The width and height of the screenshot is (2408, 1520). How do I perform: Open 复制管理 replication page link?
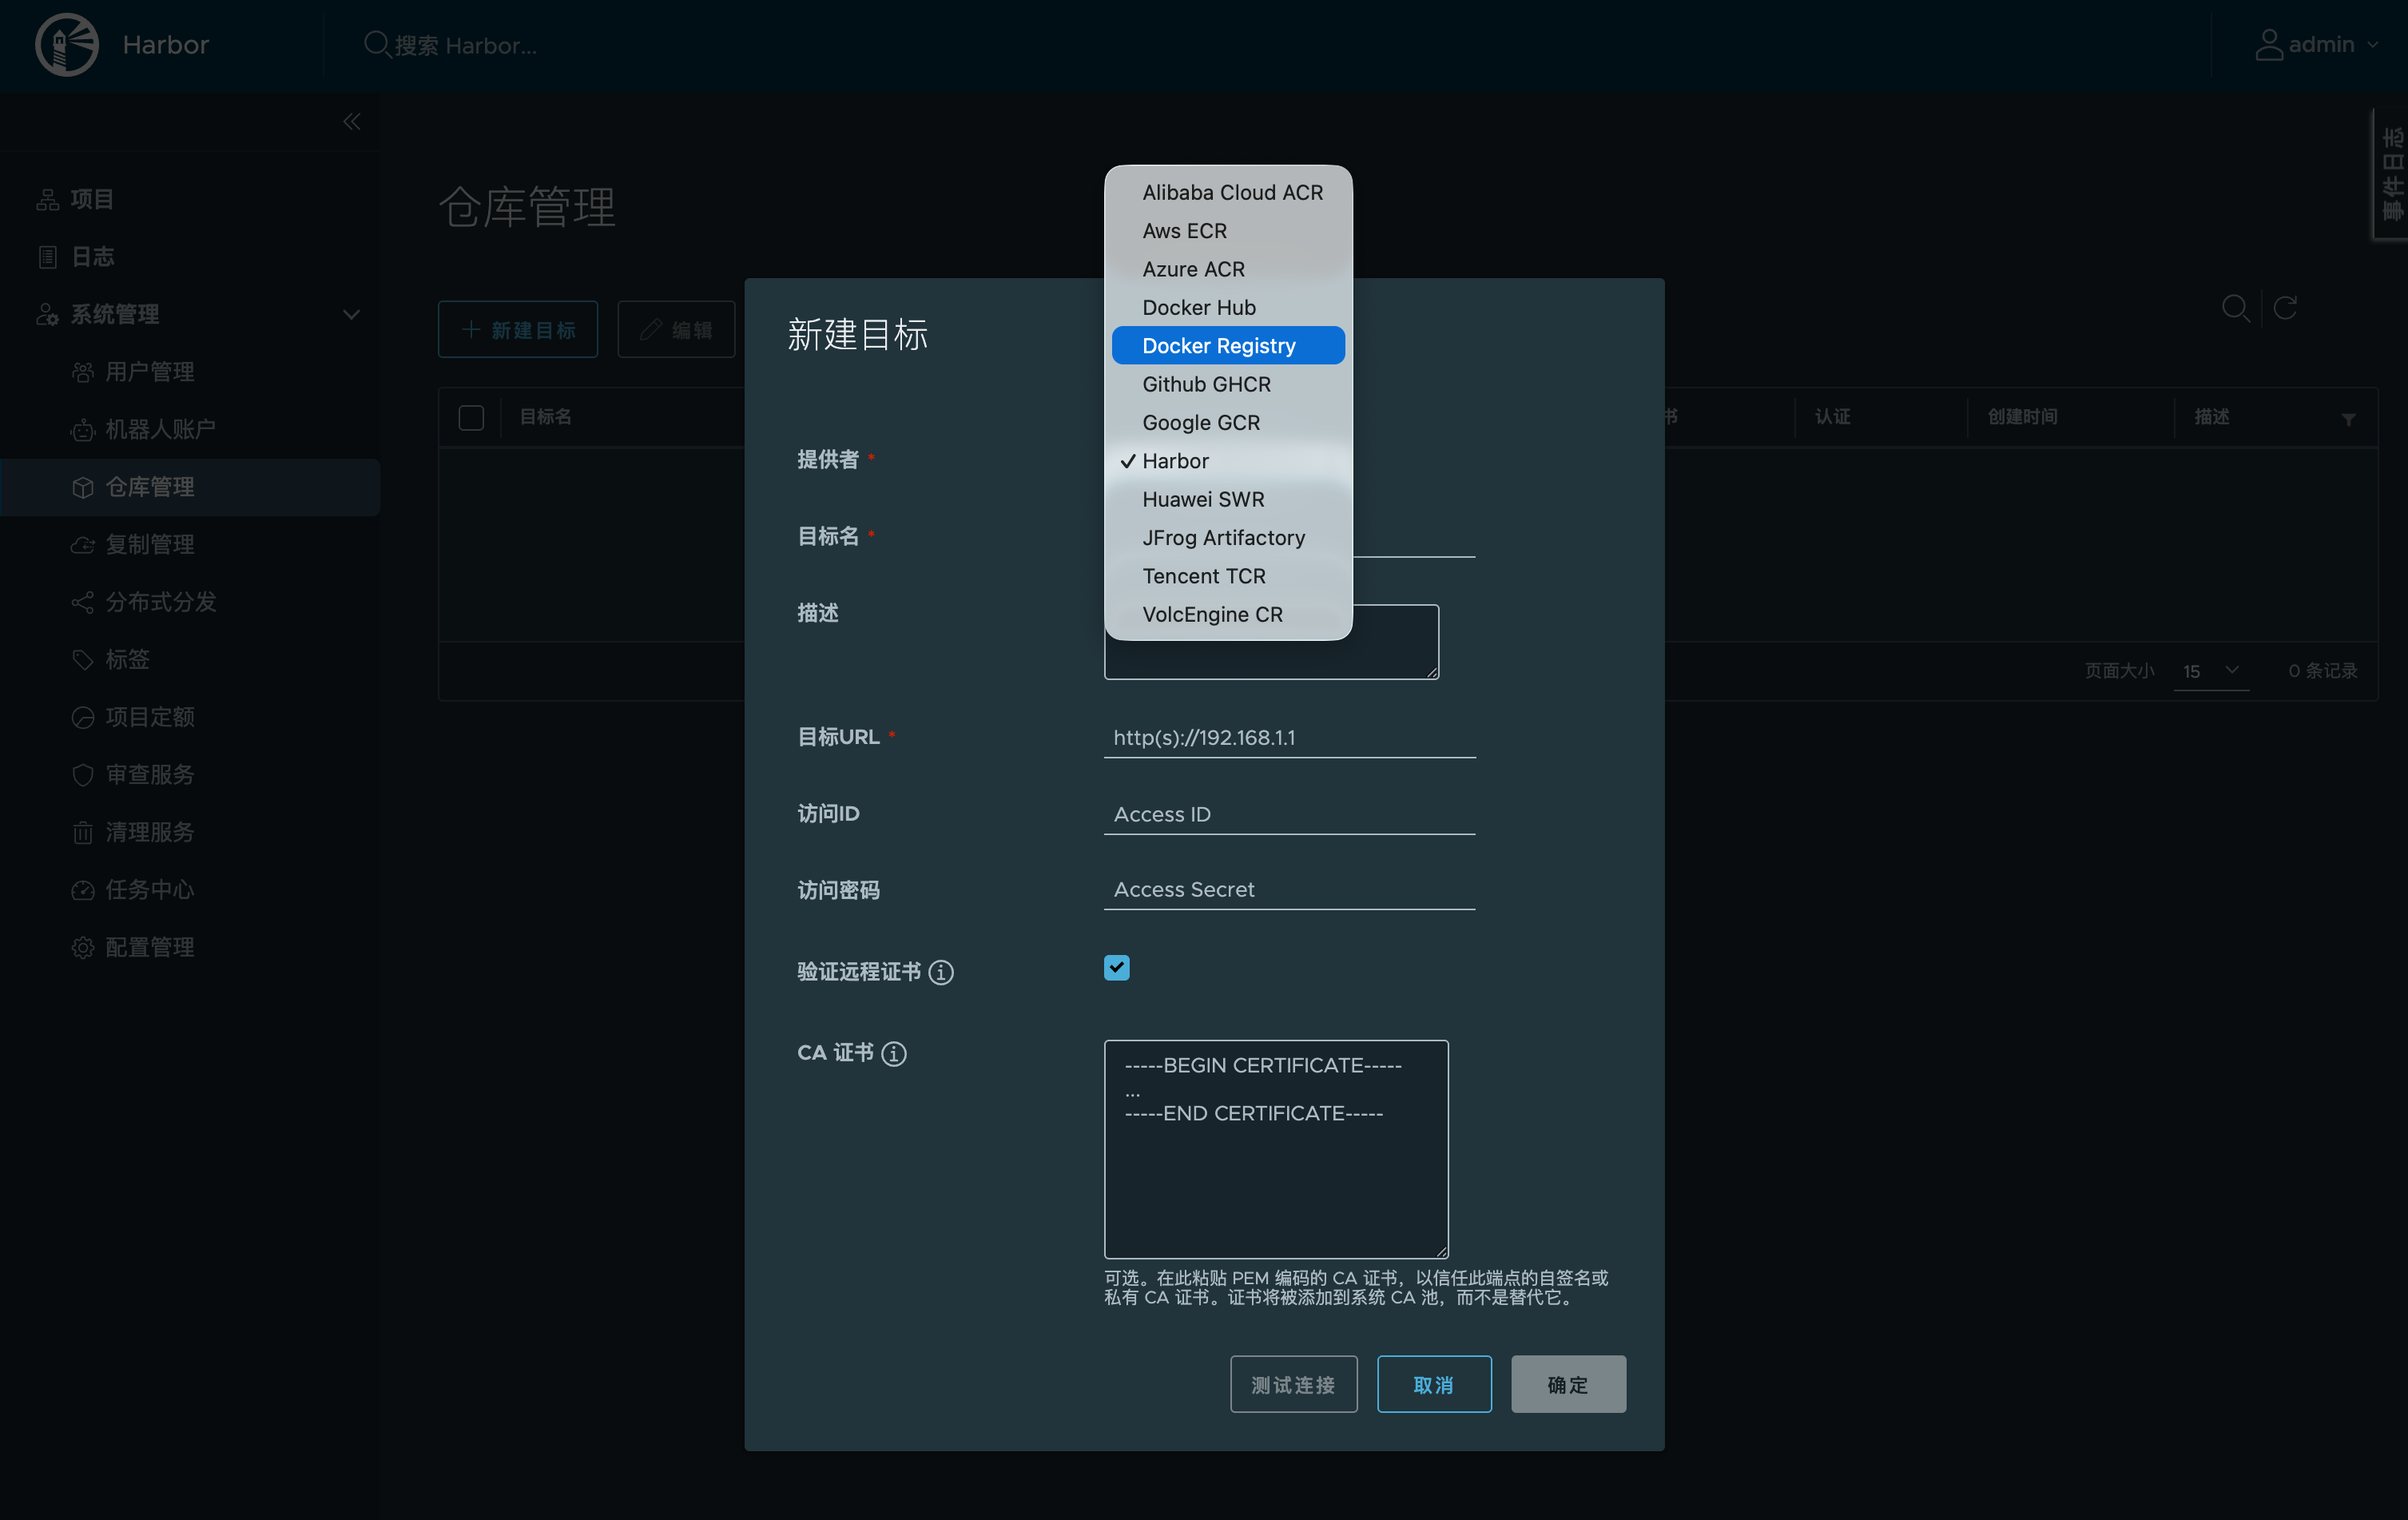click(x=150, y=544)
